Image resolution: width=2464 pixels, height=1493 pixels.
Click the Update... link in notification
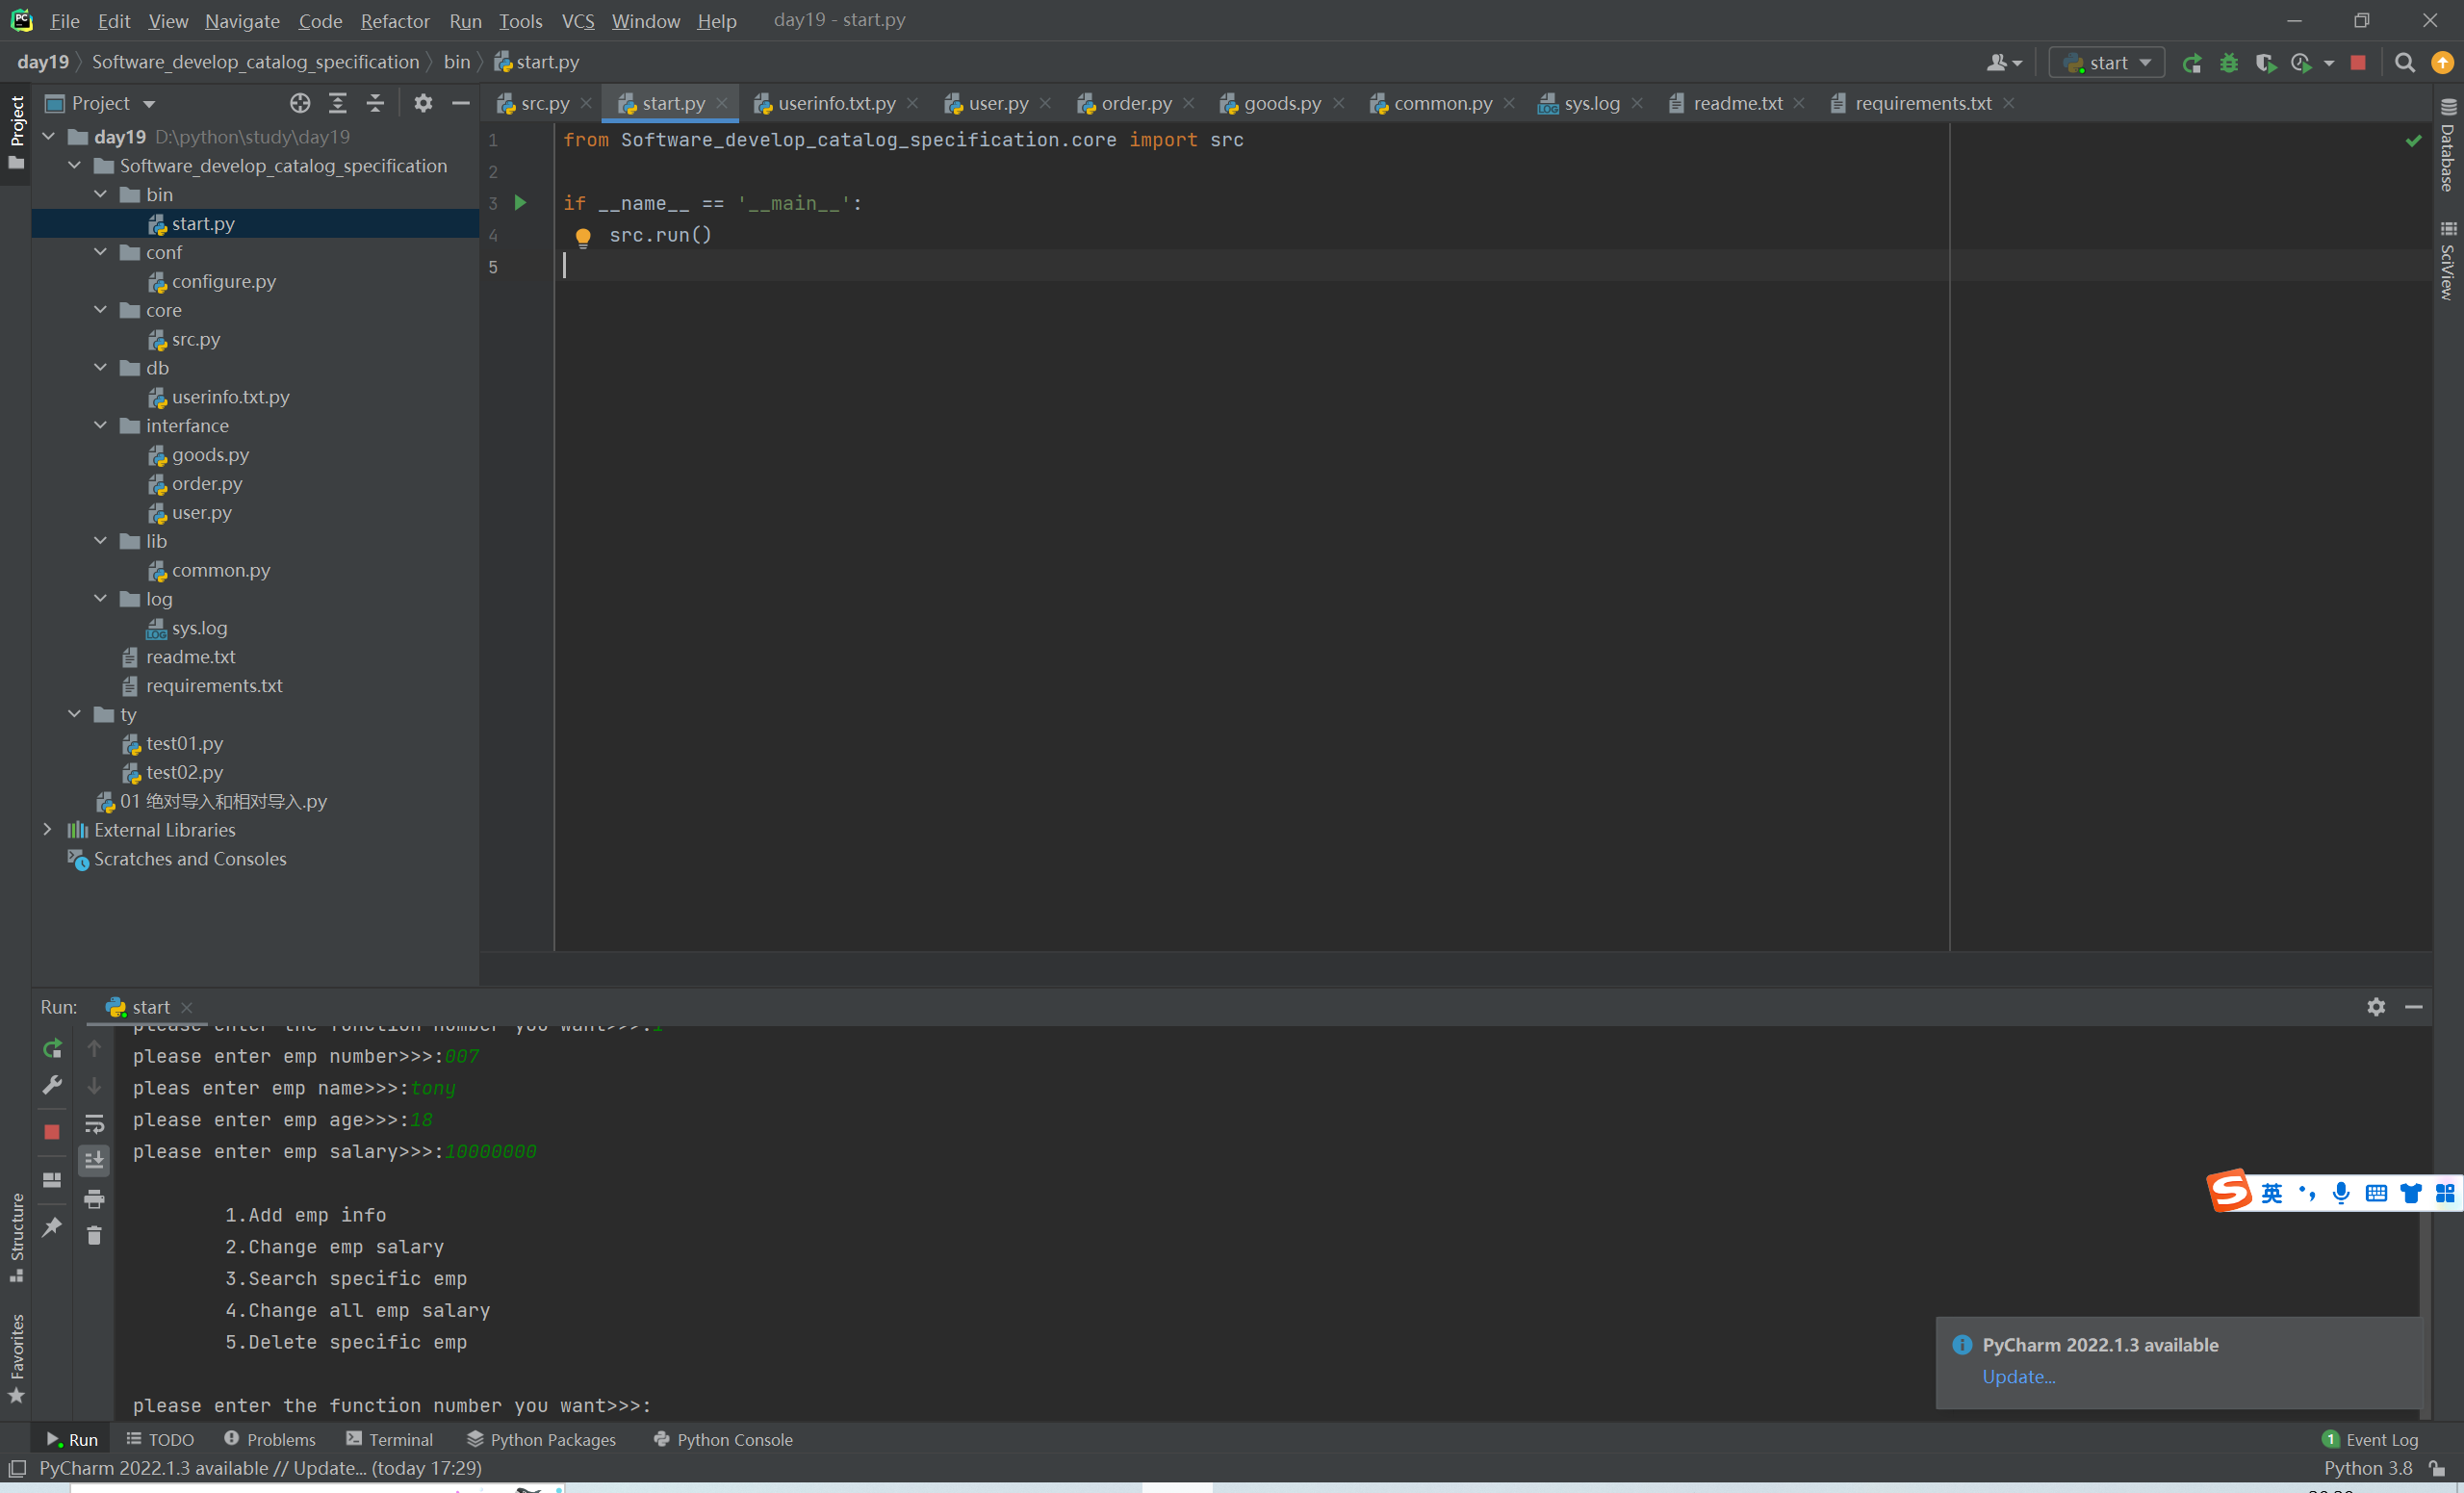pos(2018,1377)
